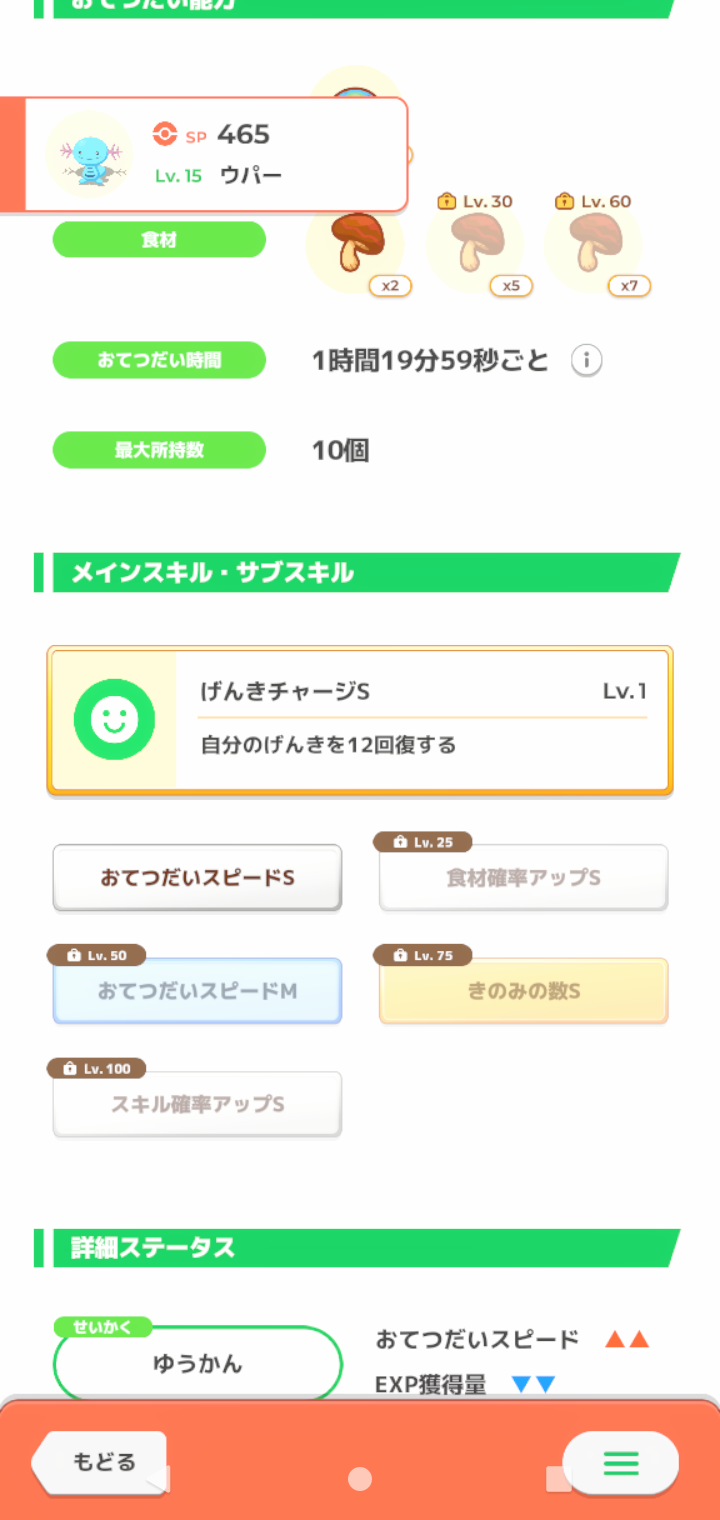720x1520 pixels.
Task: Tap the unlocked x2 mushroom ingredient
Action: click(354, 244)
